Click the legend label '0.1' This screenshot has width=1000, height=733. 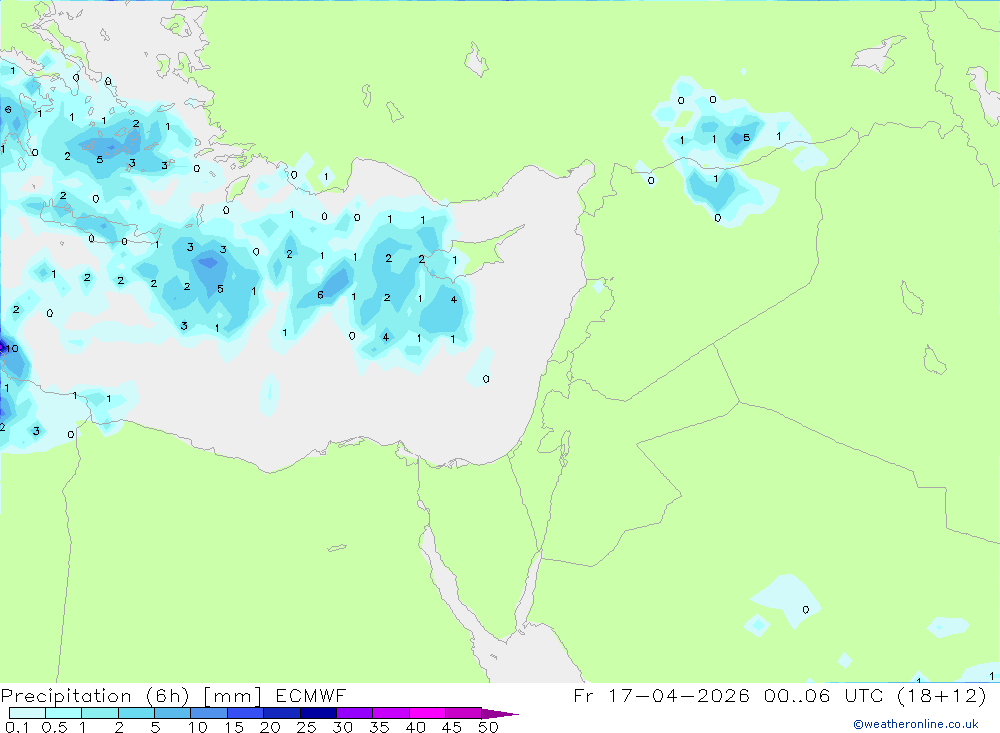17,727
